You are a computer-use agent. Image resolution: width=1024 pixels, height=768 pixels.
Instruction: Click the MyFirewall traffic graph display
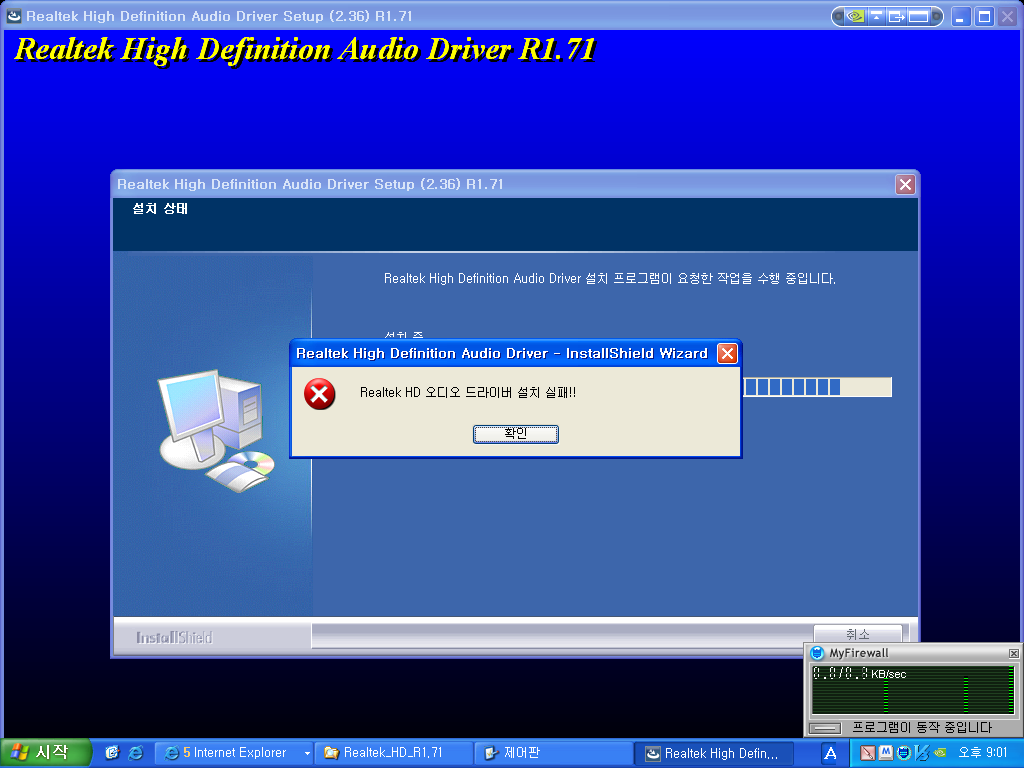pos(913,690)
